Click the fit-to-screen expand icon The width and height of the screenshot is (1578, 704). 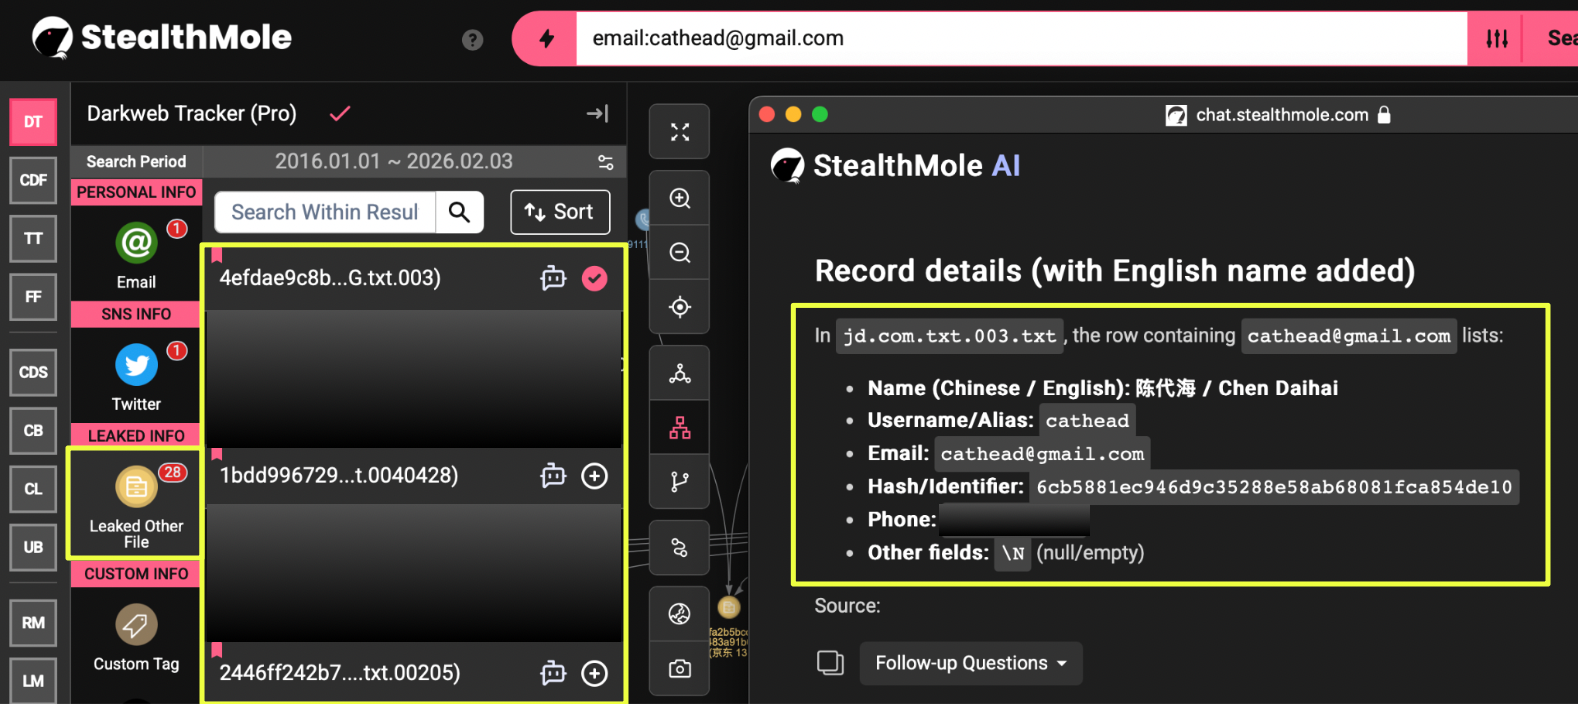pyautogui.click(x=680, y=132)
